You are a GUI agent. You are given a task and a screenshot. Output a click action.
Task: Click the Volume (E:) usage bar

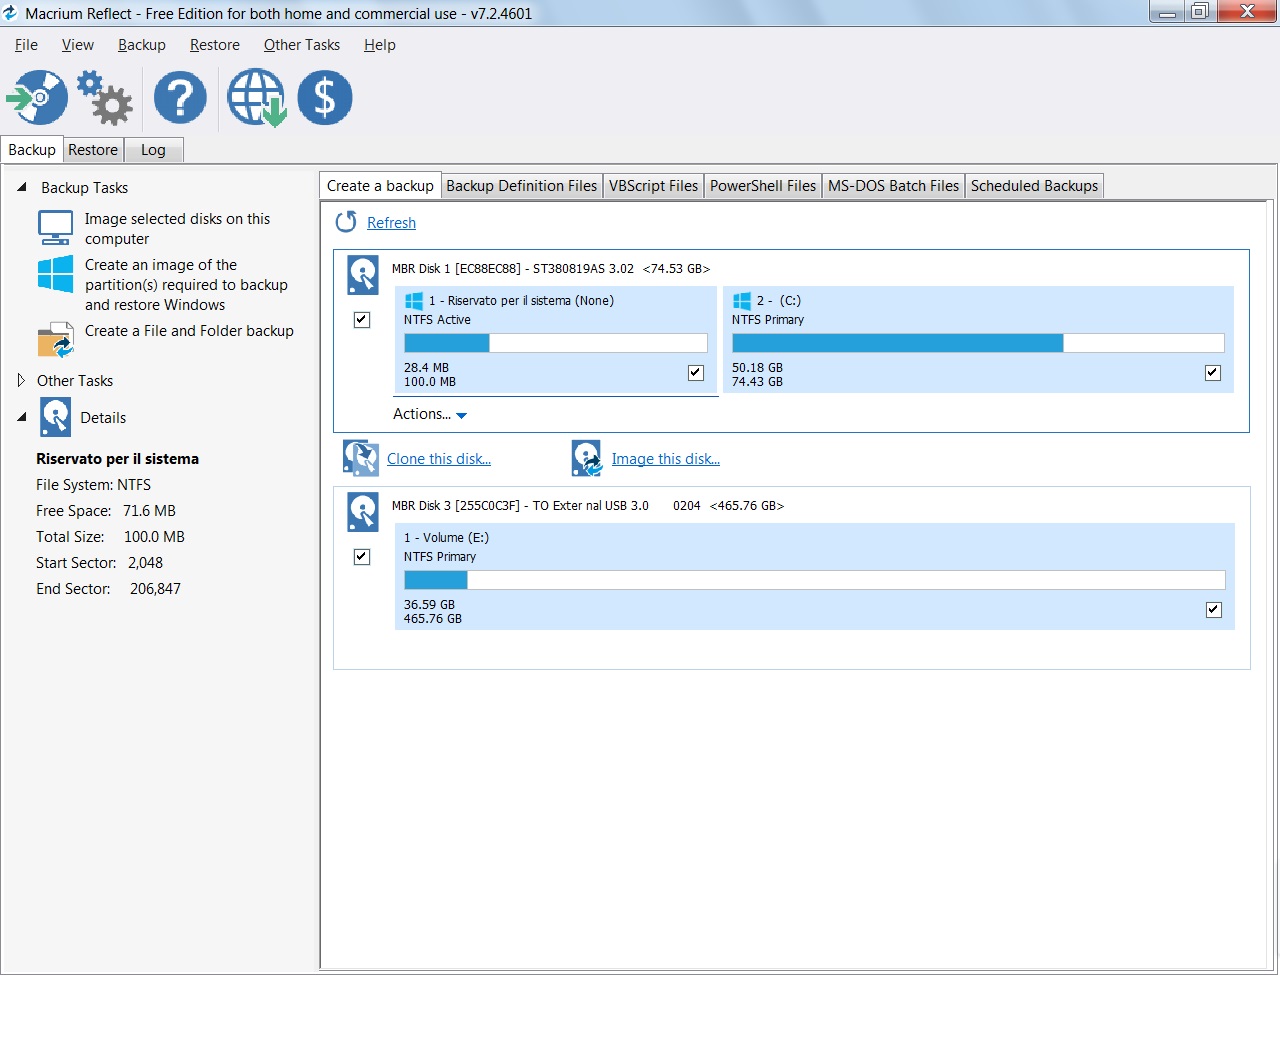[x=815, y=580]
